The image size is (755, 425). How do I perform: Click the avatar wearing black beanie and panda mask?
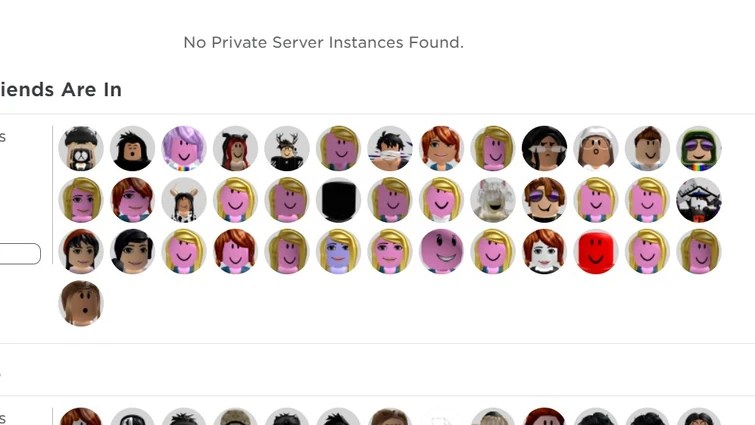(81, 148)
